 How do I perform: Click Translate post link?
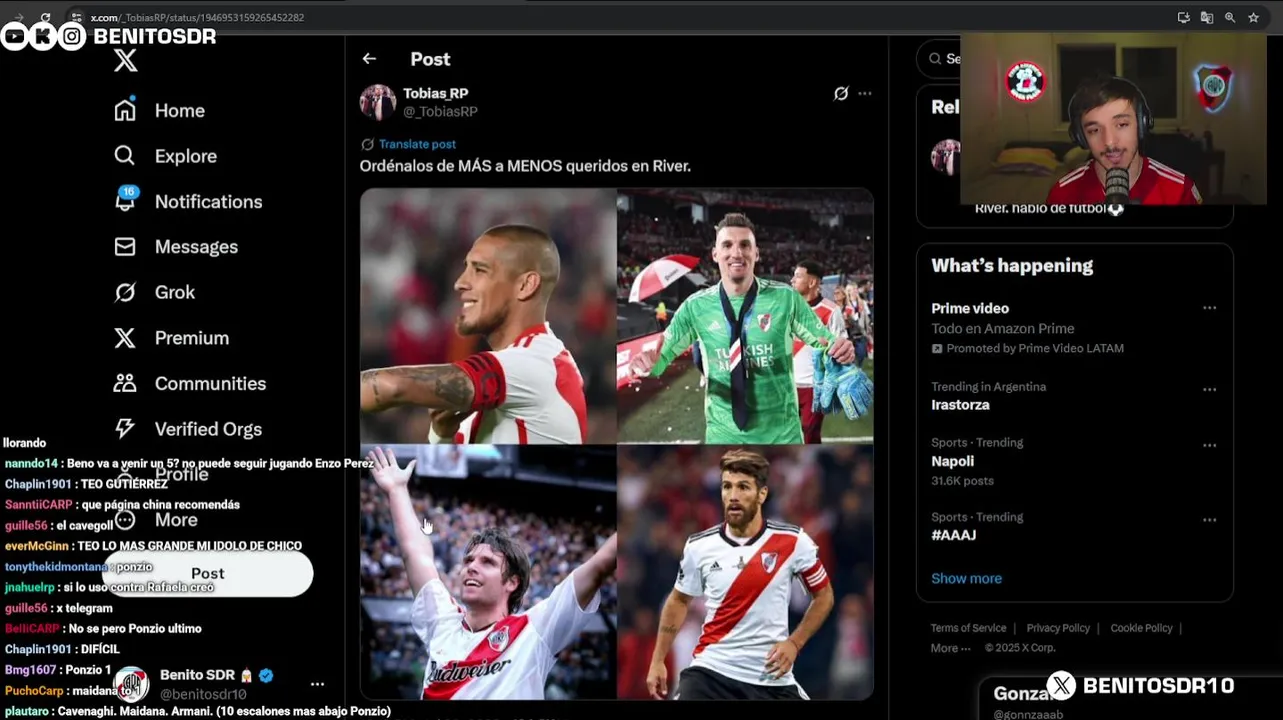pos(417,144)
